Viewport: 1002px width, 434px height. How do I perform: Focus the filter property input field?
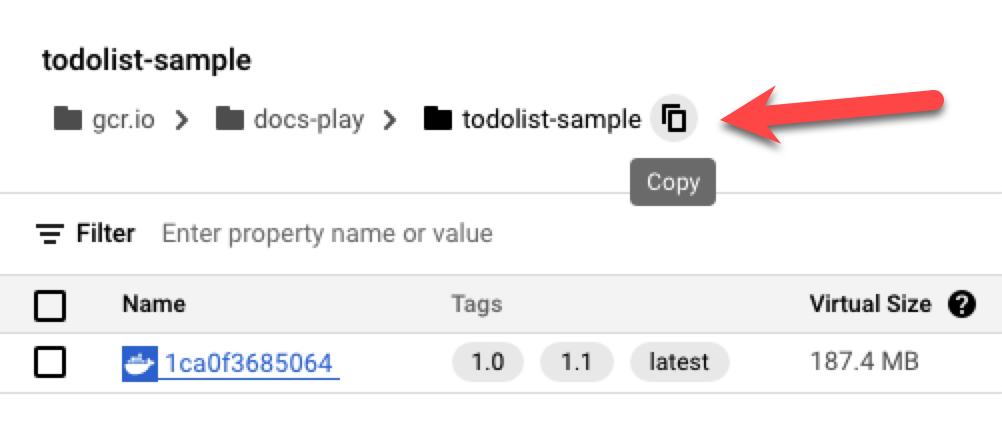[327, 234]
